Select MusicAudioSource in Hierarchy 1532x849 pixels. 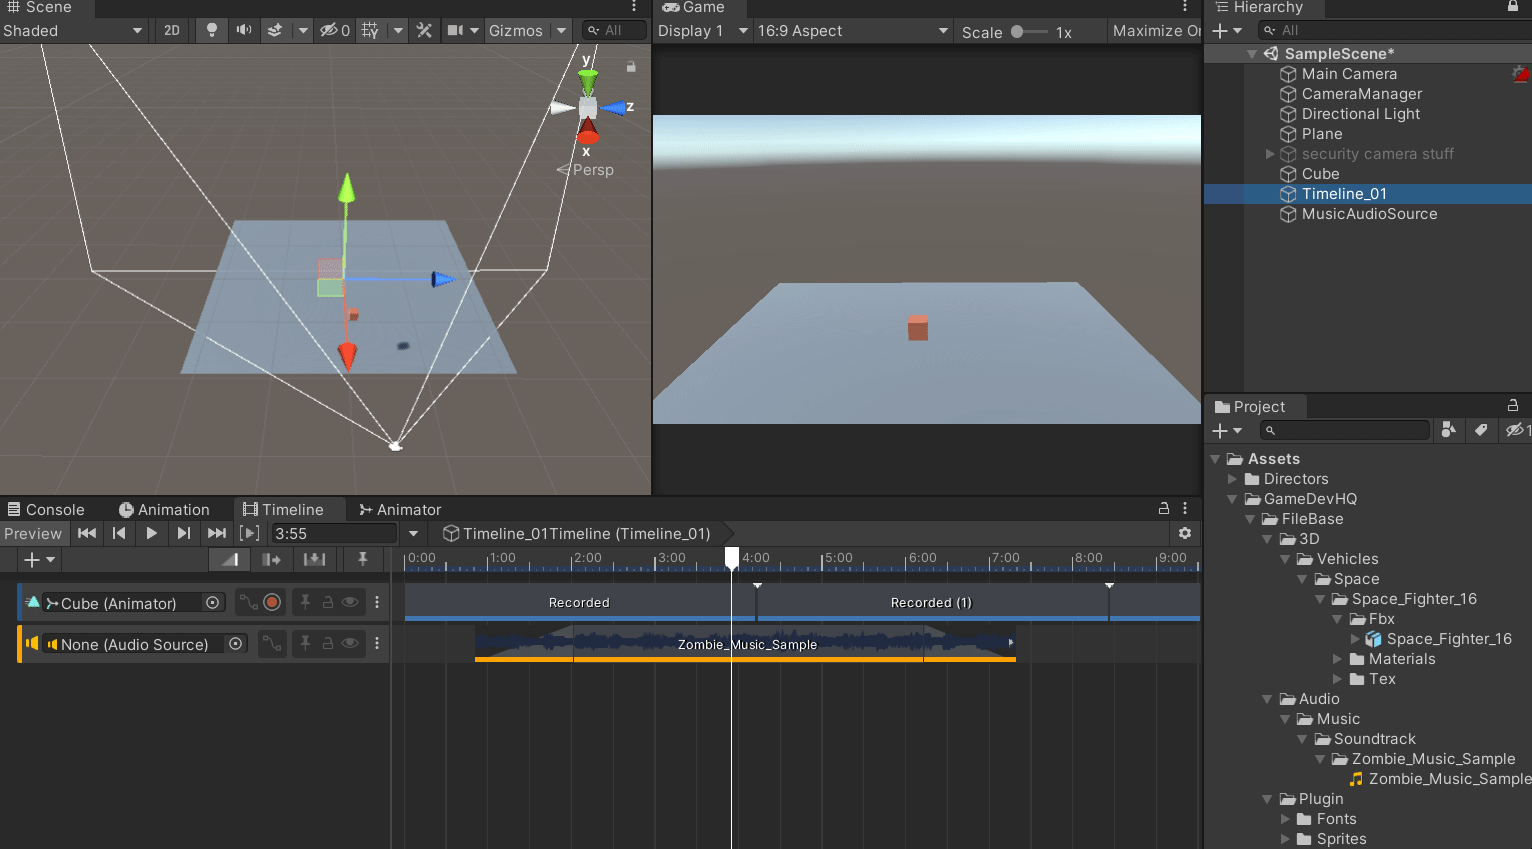(1368, 214)
